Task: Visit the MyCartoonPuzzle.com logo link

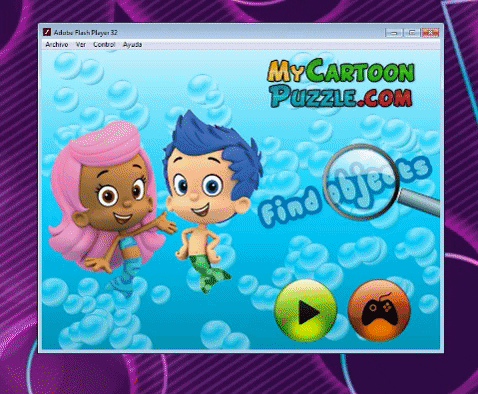Action: 341,83
